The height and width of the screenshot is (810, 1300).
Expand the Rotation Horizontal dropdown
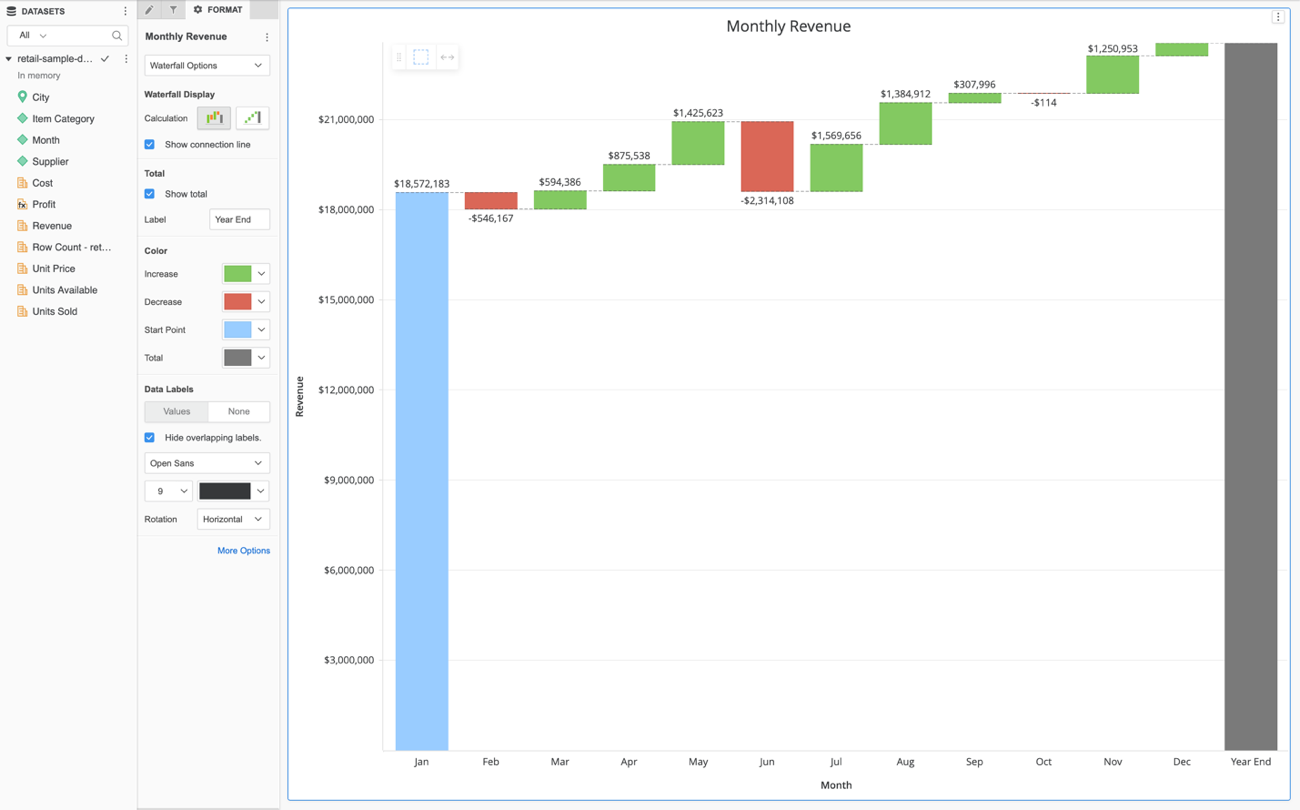[x=233, y=520]
